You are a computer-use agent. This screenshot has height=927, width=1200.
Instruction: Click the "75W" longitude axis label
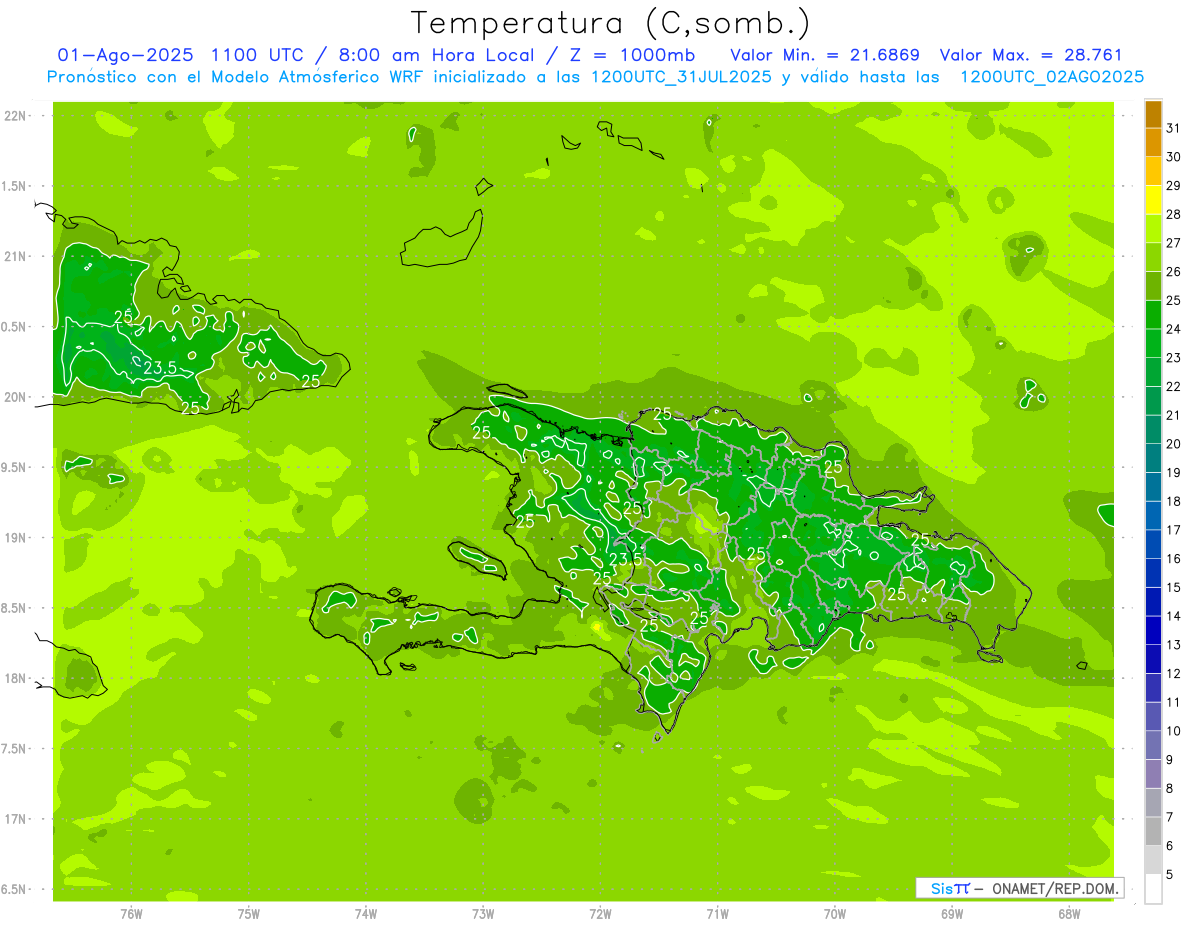[249, 913]
